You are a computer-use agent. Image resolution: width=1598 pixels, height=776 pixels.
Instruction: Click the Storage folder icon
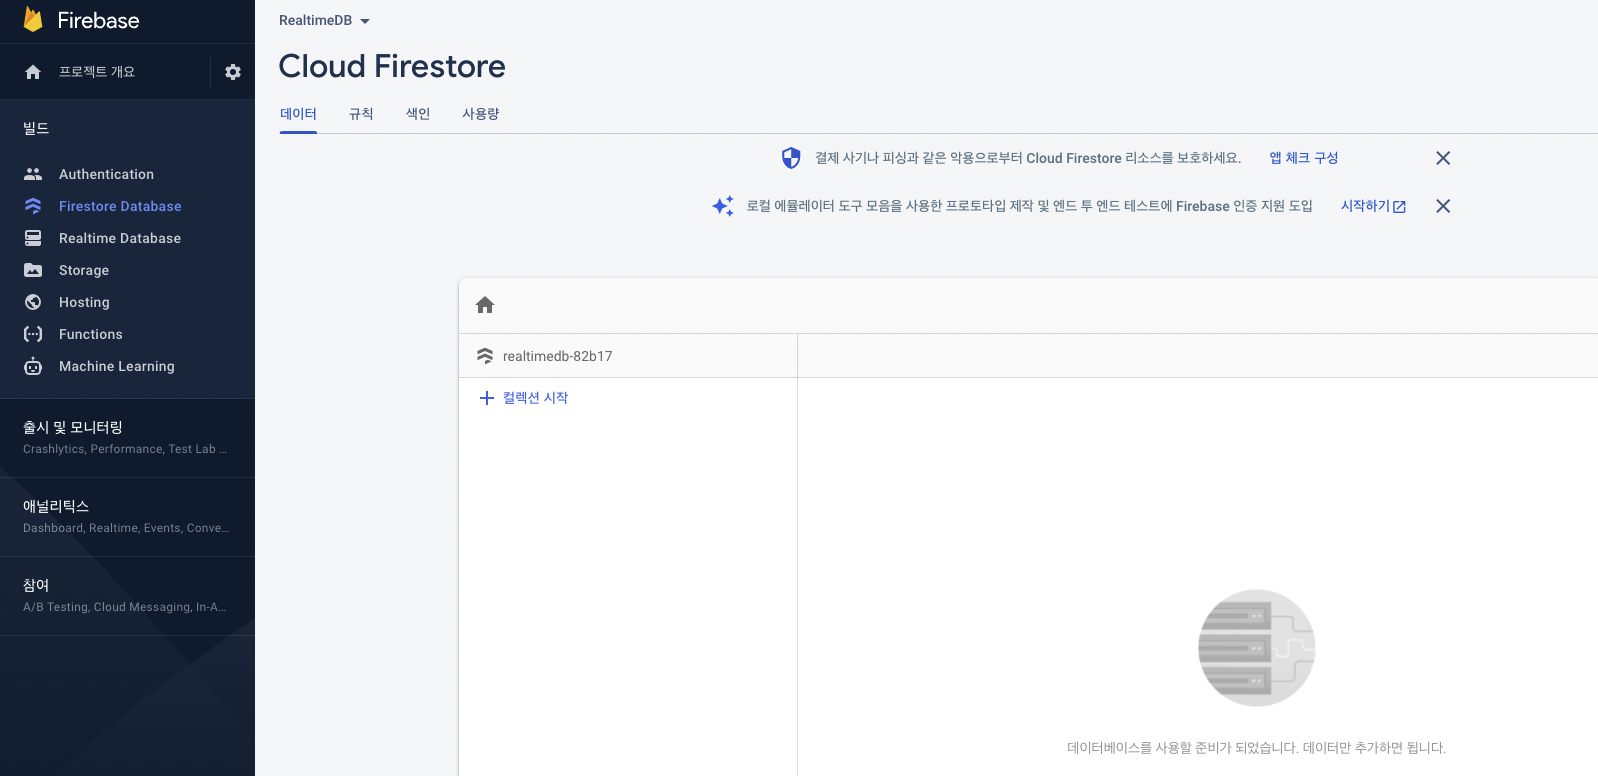[33, 270]
